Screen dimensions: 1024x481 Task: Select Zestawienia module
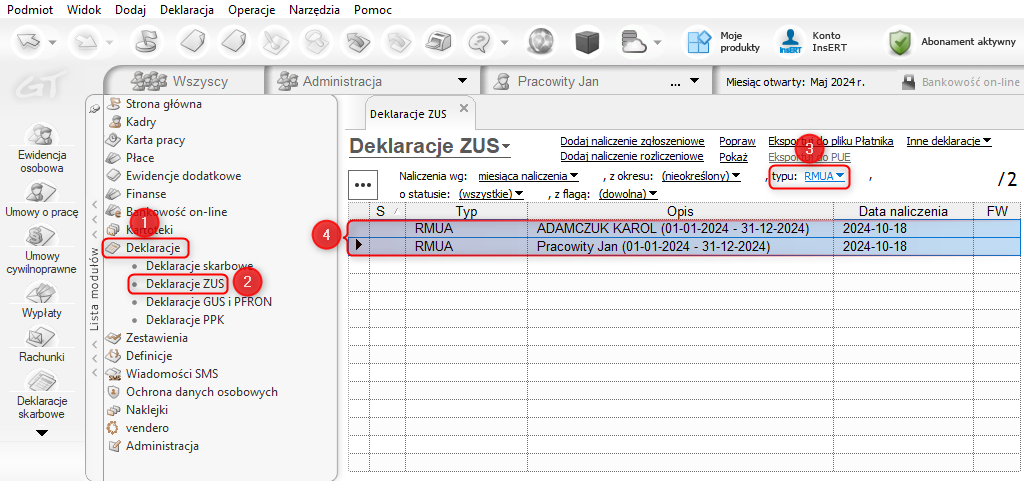(157, 338)
